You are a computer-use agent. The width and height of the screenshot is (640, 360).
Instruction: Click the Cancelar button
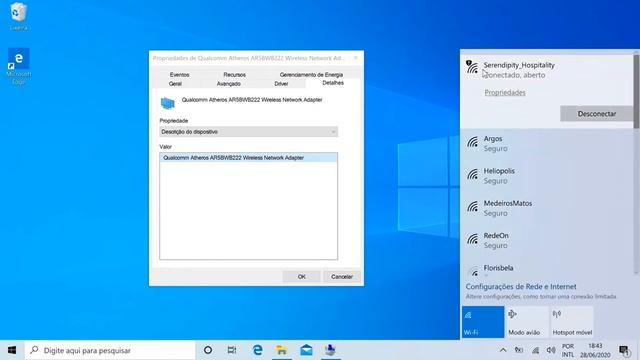click(x=342, y=277)
